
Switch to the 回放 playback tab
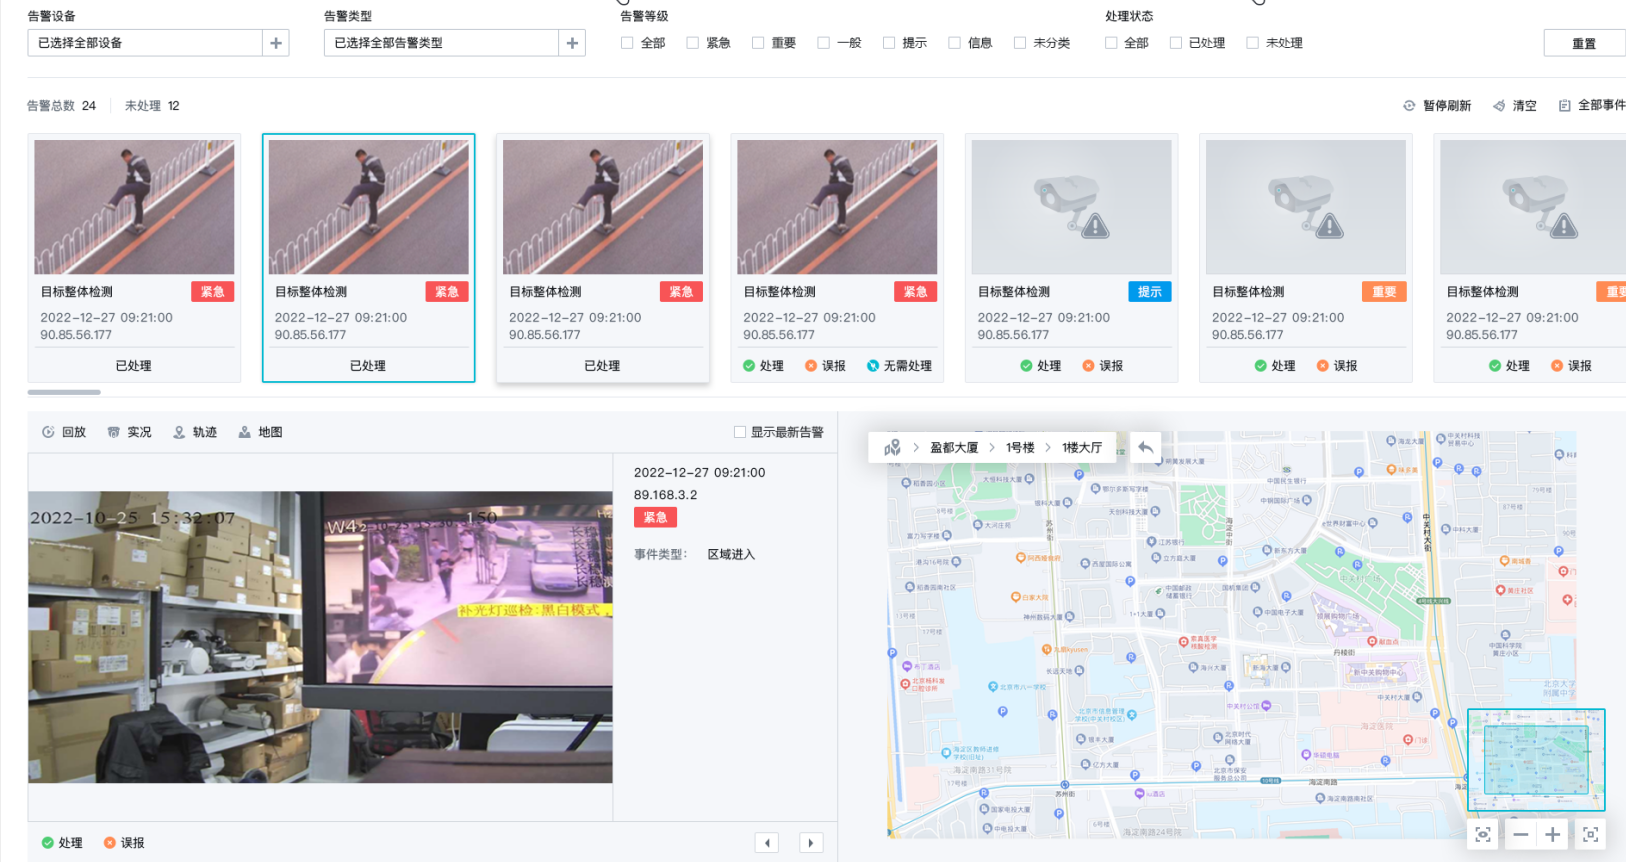click(x=64, y=432)
